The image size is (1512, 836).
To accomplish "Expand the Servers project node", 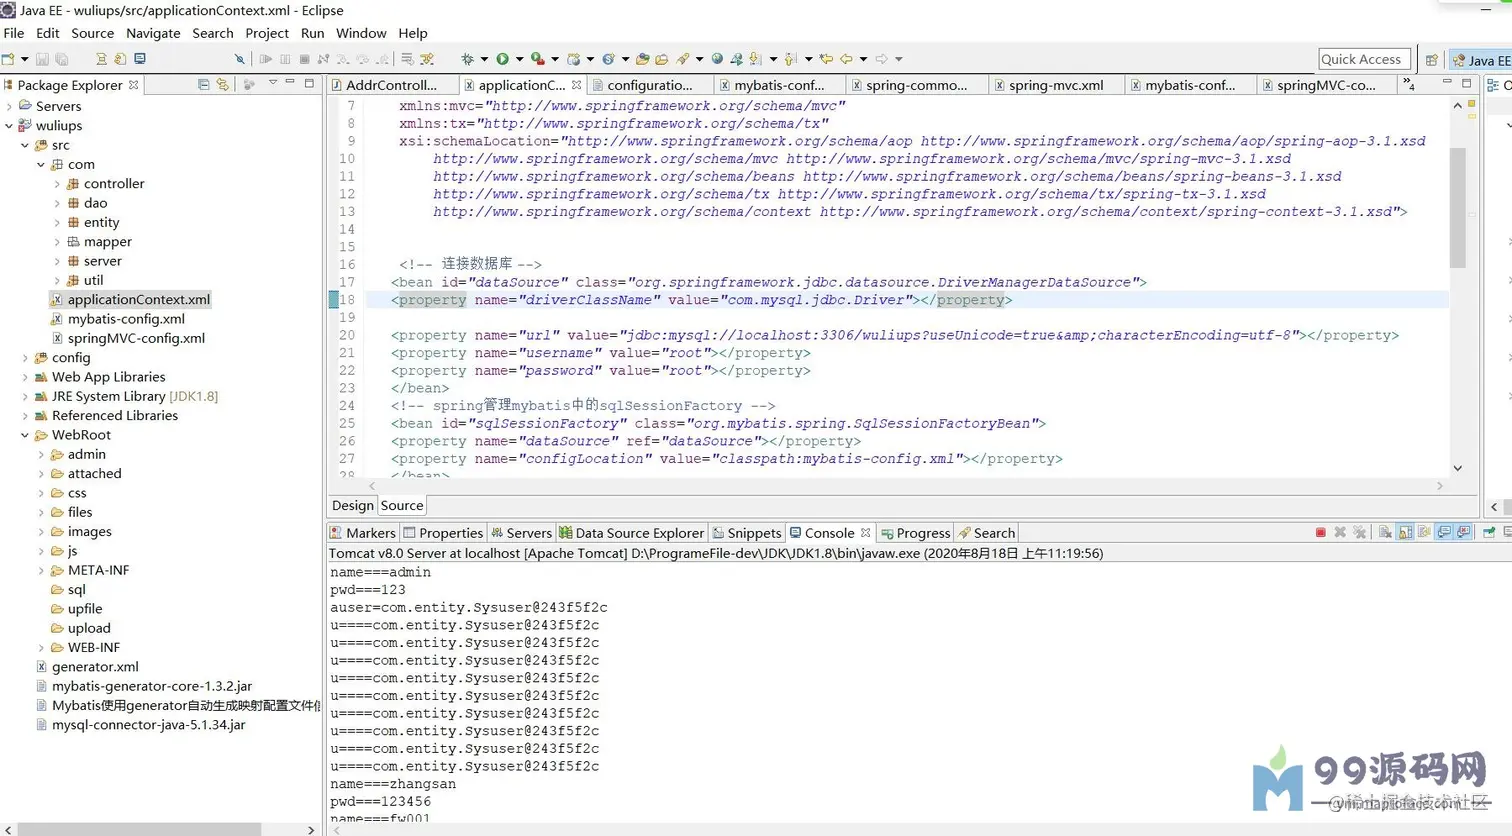I will 9,106.
